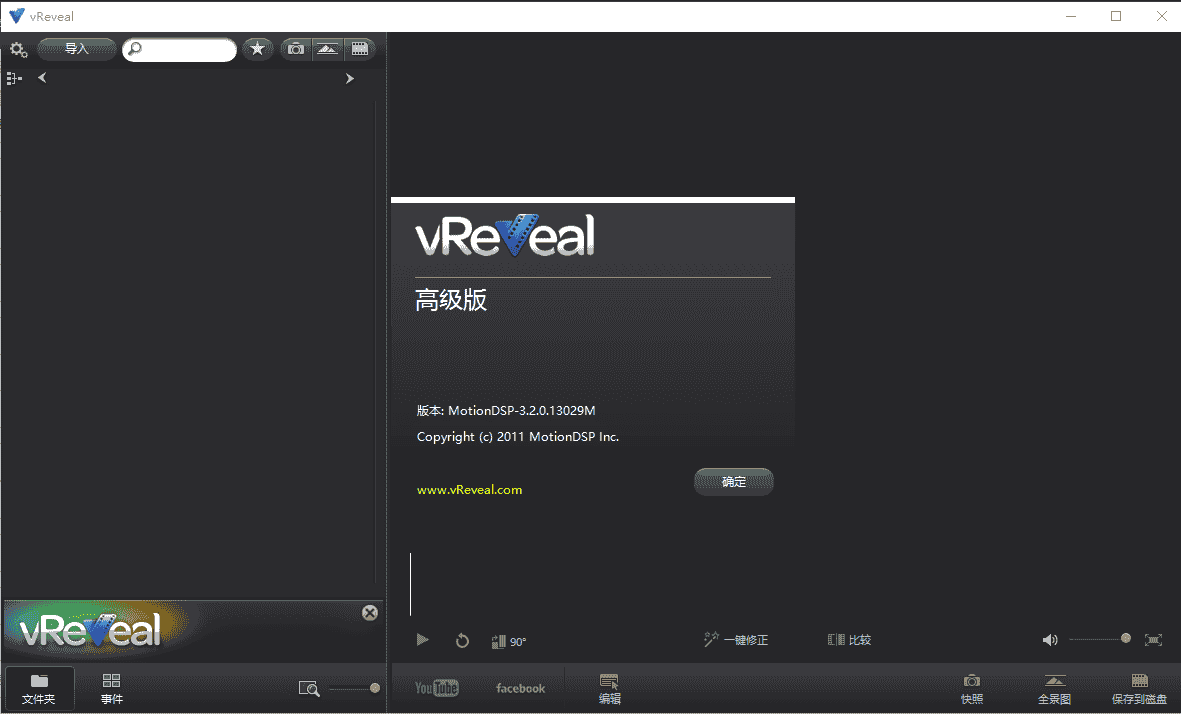Toggle the panorama images filter
Image resolution: width=1181 pixels, height=715 pixels.
coord(327,49)
